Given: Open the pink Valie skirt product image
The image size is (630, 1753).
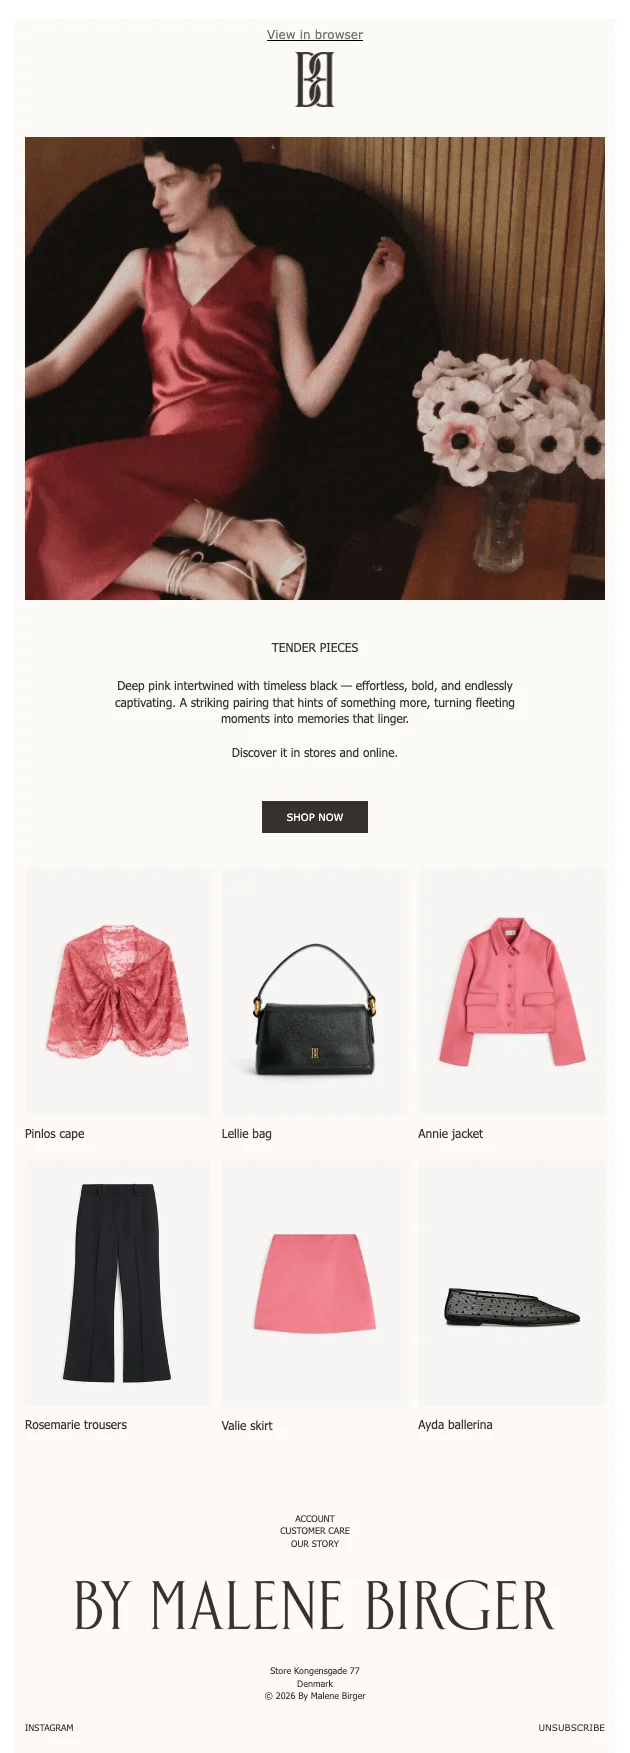Looking at the screenshot, I should click(315, 1283).
